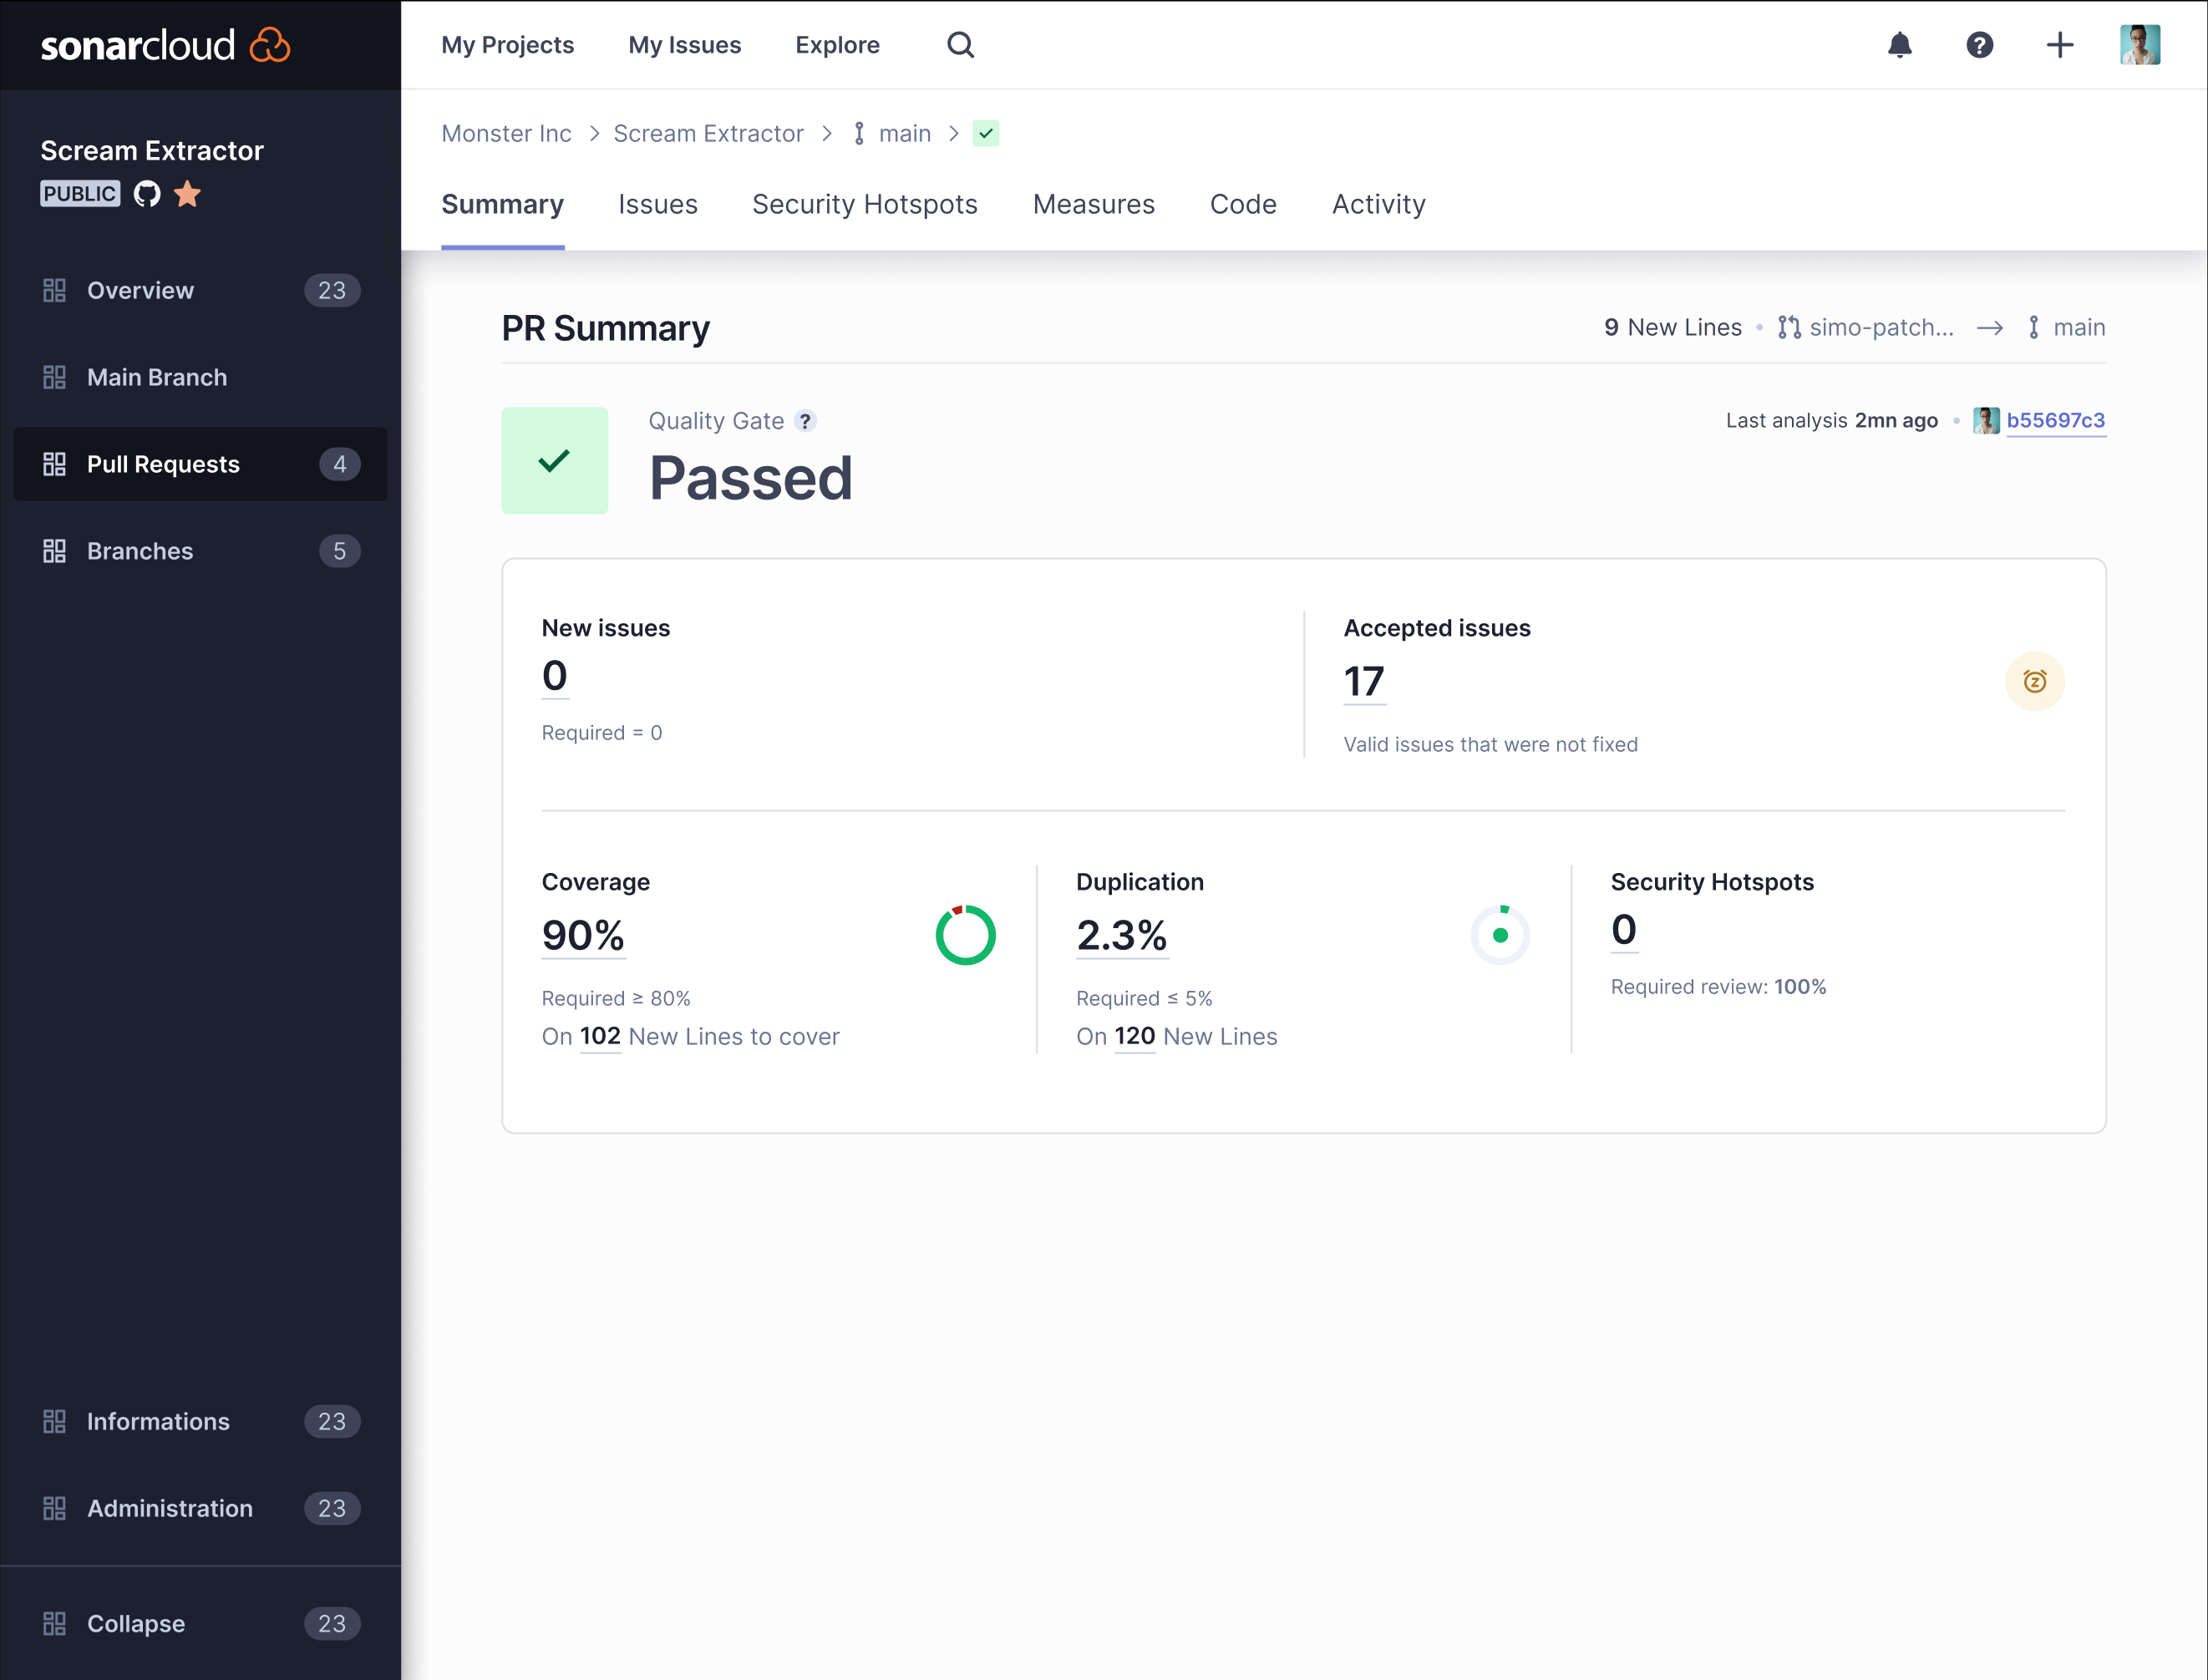Click the Administration grid icon
Image resolution: width=2208 pixels, height=1680 pixels.
pyautogui.click(x=54, y=1508)
